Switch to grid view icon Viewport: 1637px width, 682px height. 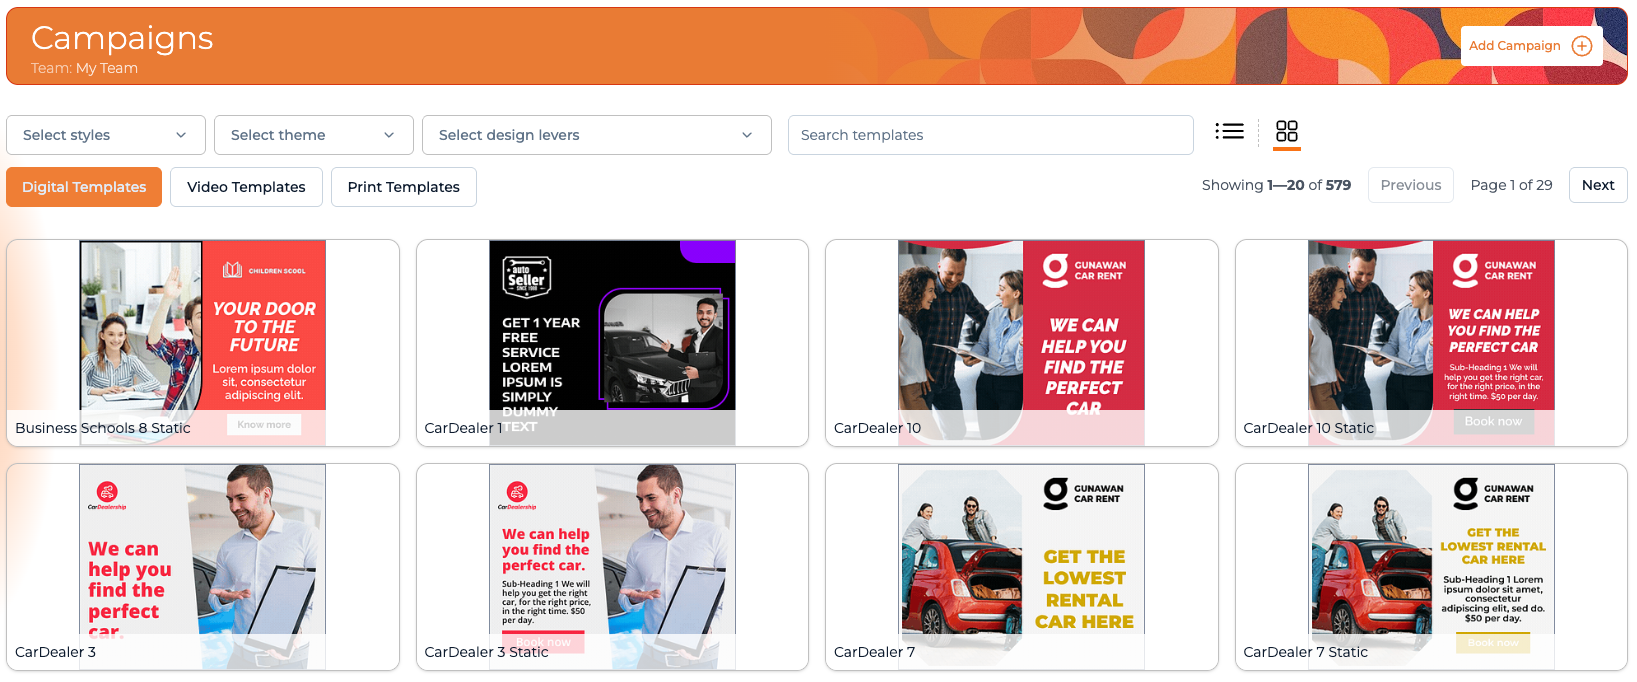click(1287, 131)
